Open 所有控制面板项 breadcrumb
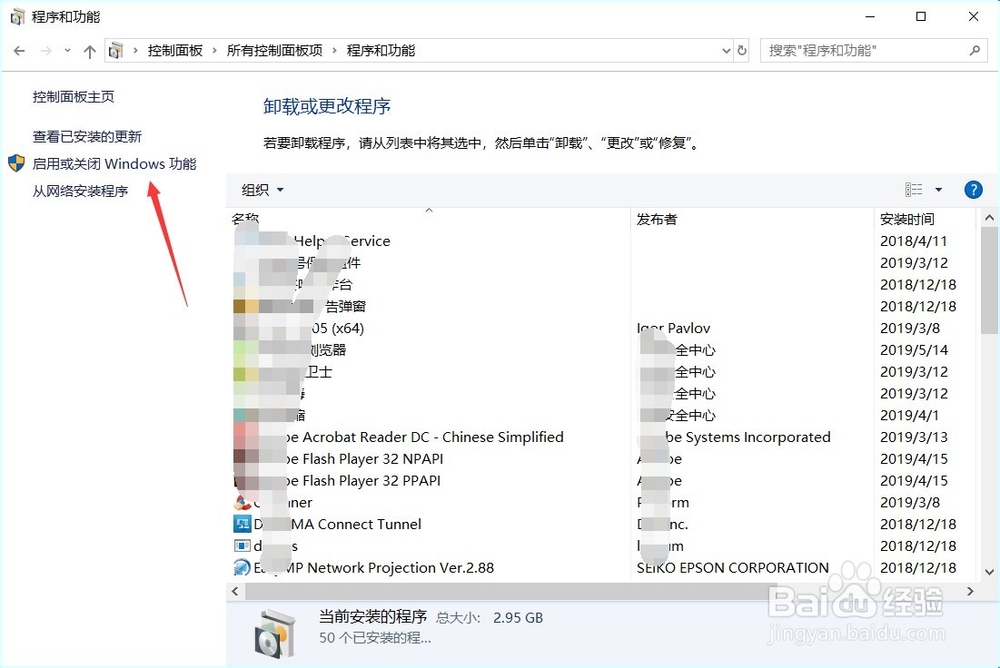The width and height of the screenshot is (1000, 668). 274,50
